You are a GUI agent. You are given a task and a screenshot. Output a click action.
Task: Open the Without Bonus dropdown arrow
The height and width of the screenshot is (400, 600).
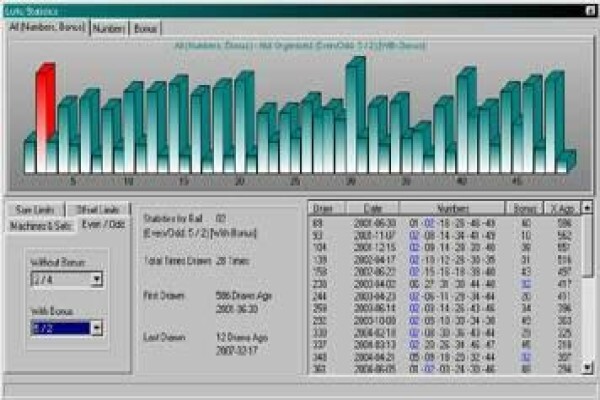pyautogui.click(x=97, y=279)
